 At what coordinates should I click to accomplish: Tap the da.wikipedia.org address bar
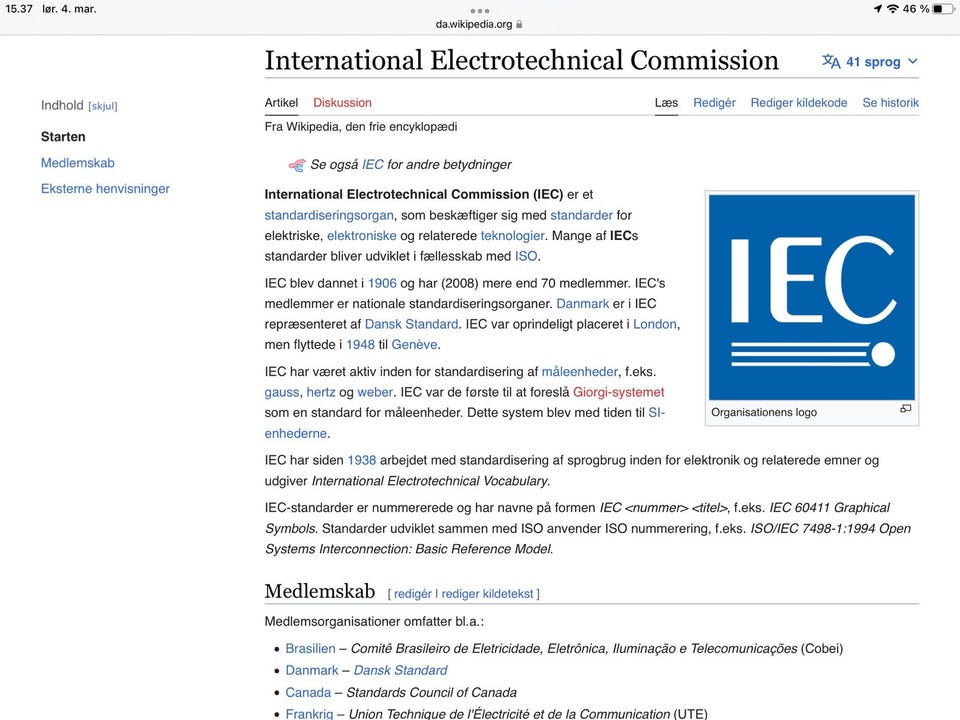[479, 24]
